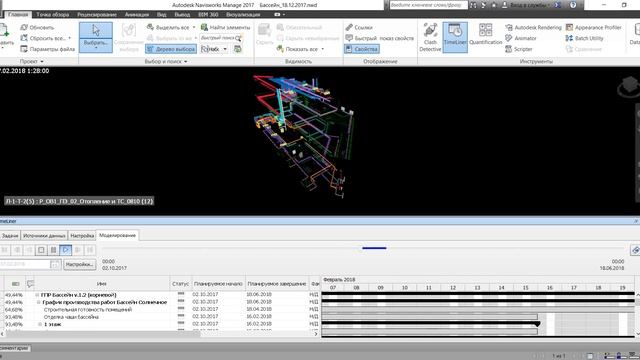Click the help question mark icon
This screenshot has height=360, width=640.
[573, 5]
